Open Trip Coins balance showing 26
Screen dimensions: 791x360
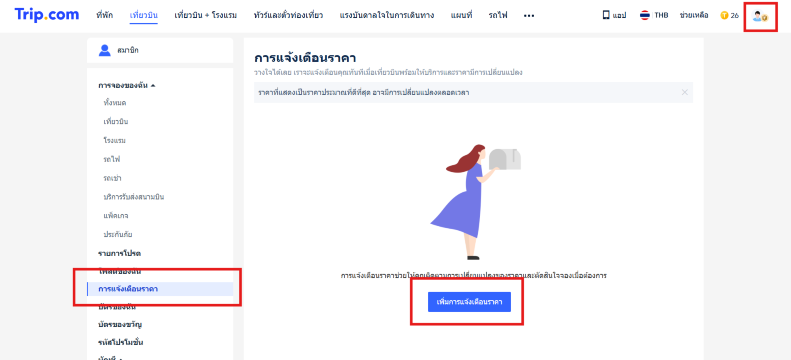click(729, 16)
